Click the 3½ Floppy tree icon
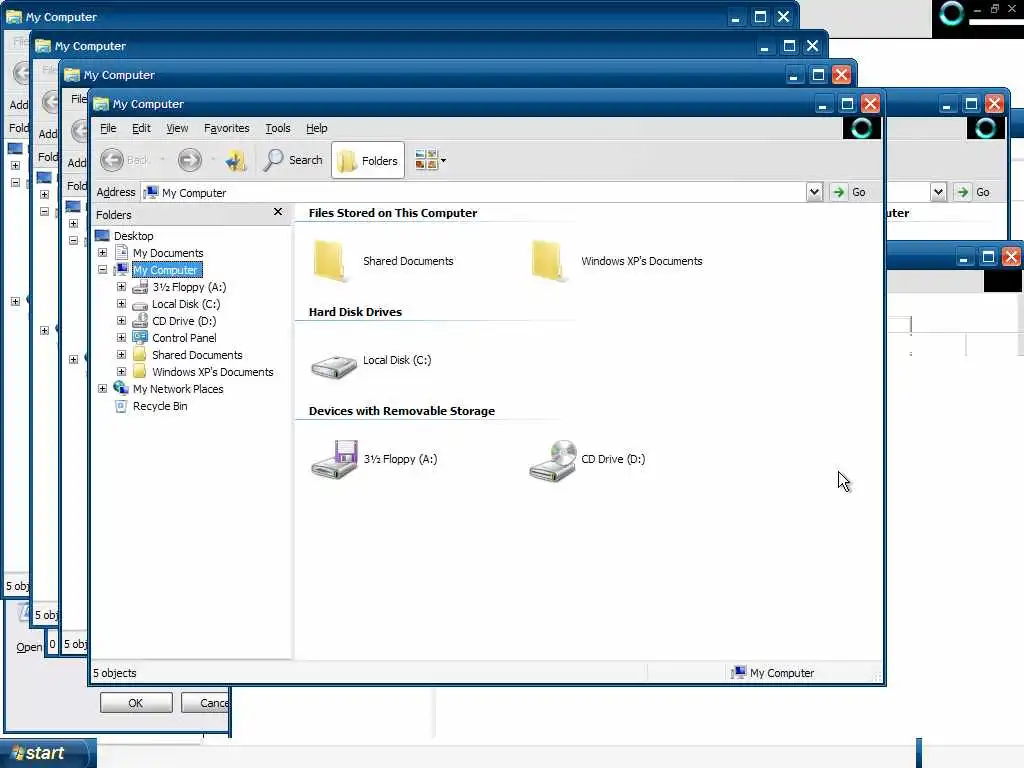This screenshot has height=768, width=1024. pos(140,287)
